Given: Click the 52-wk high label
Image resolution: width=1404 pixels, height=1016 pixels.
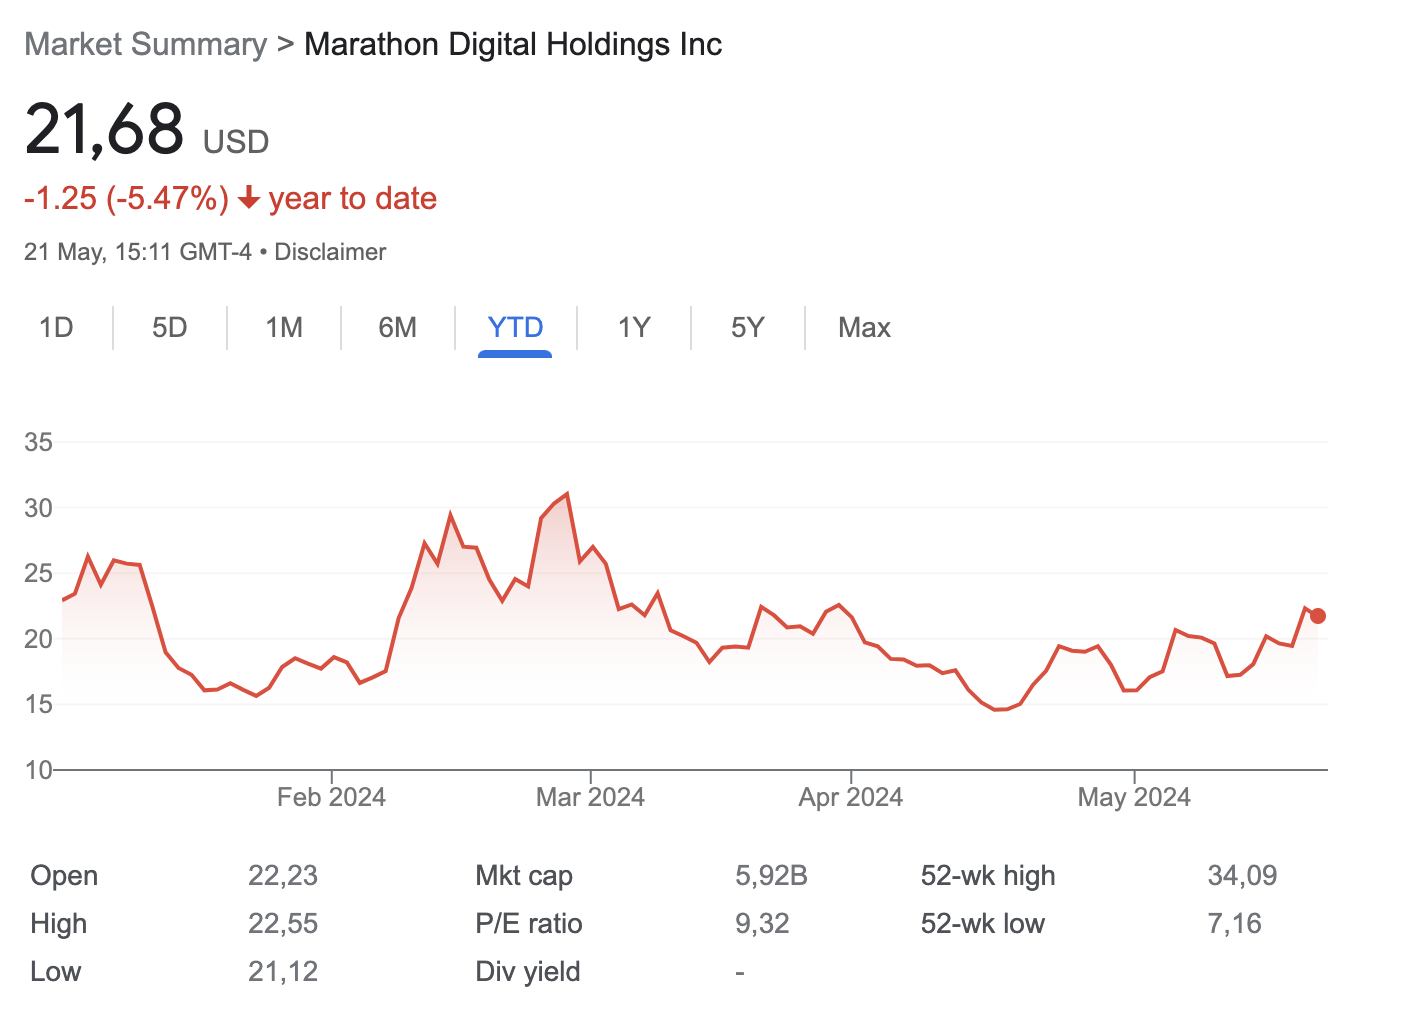Looking at the screenshot, I should 988,876.
